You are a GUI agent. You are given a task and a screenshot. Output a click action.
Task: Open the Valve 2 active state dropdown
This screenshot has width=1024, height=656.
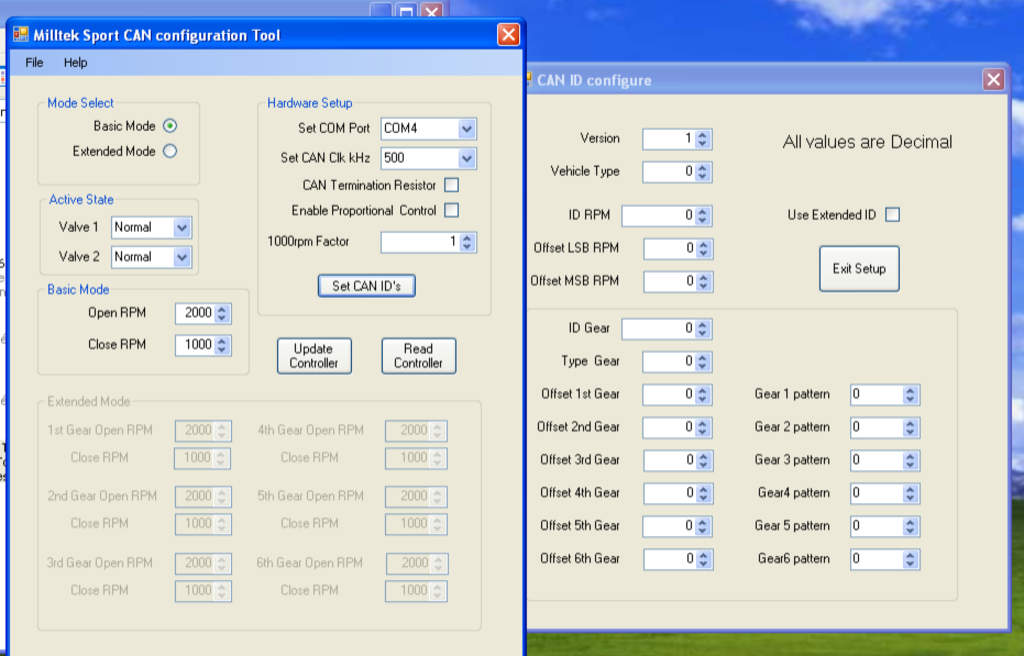point(181,257)
